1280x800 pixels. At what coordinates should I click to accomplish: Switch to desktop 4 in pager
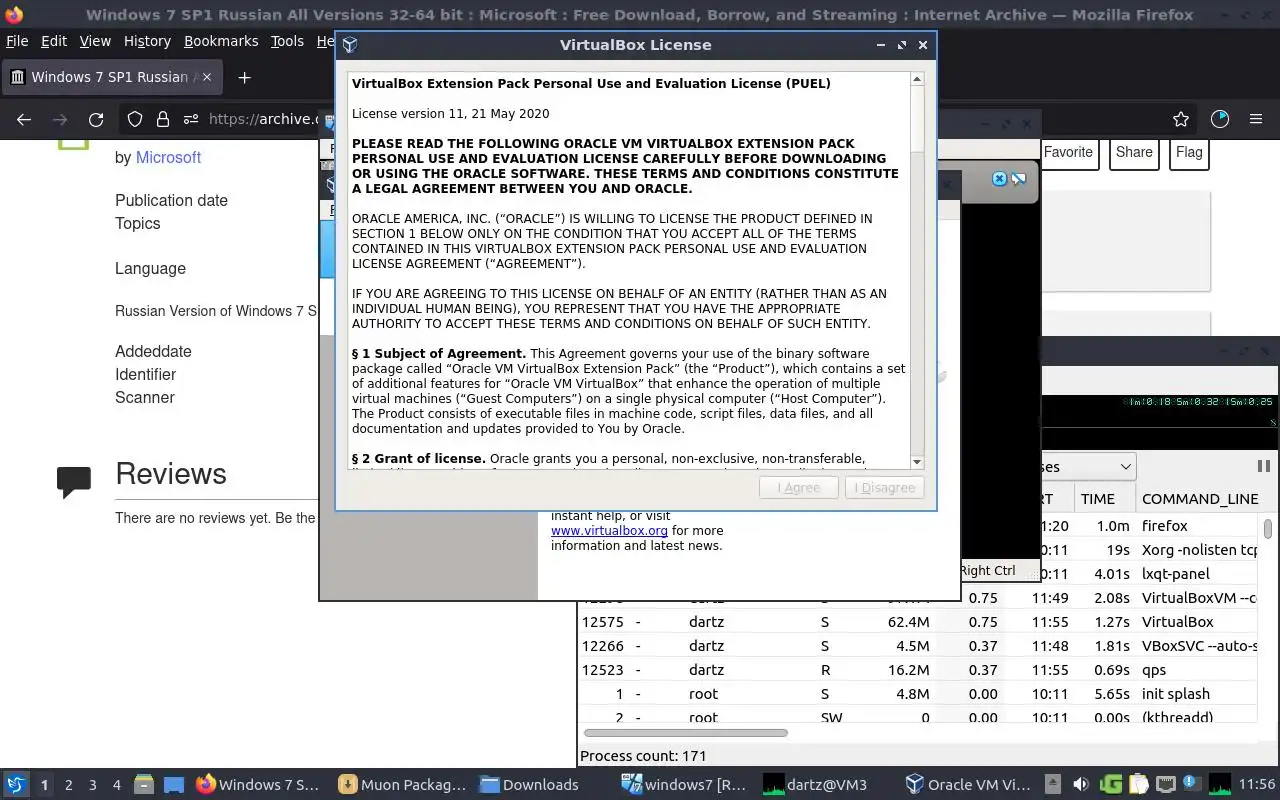click(x=116, y=785)
